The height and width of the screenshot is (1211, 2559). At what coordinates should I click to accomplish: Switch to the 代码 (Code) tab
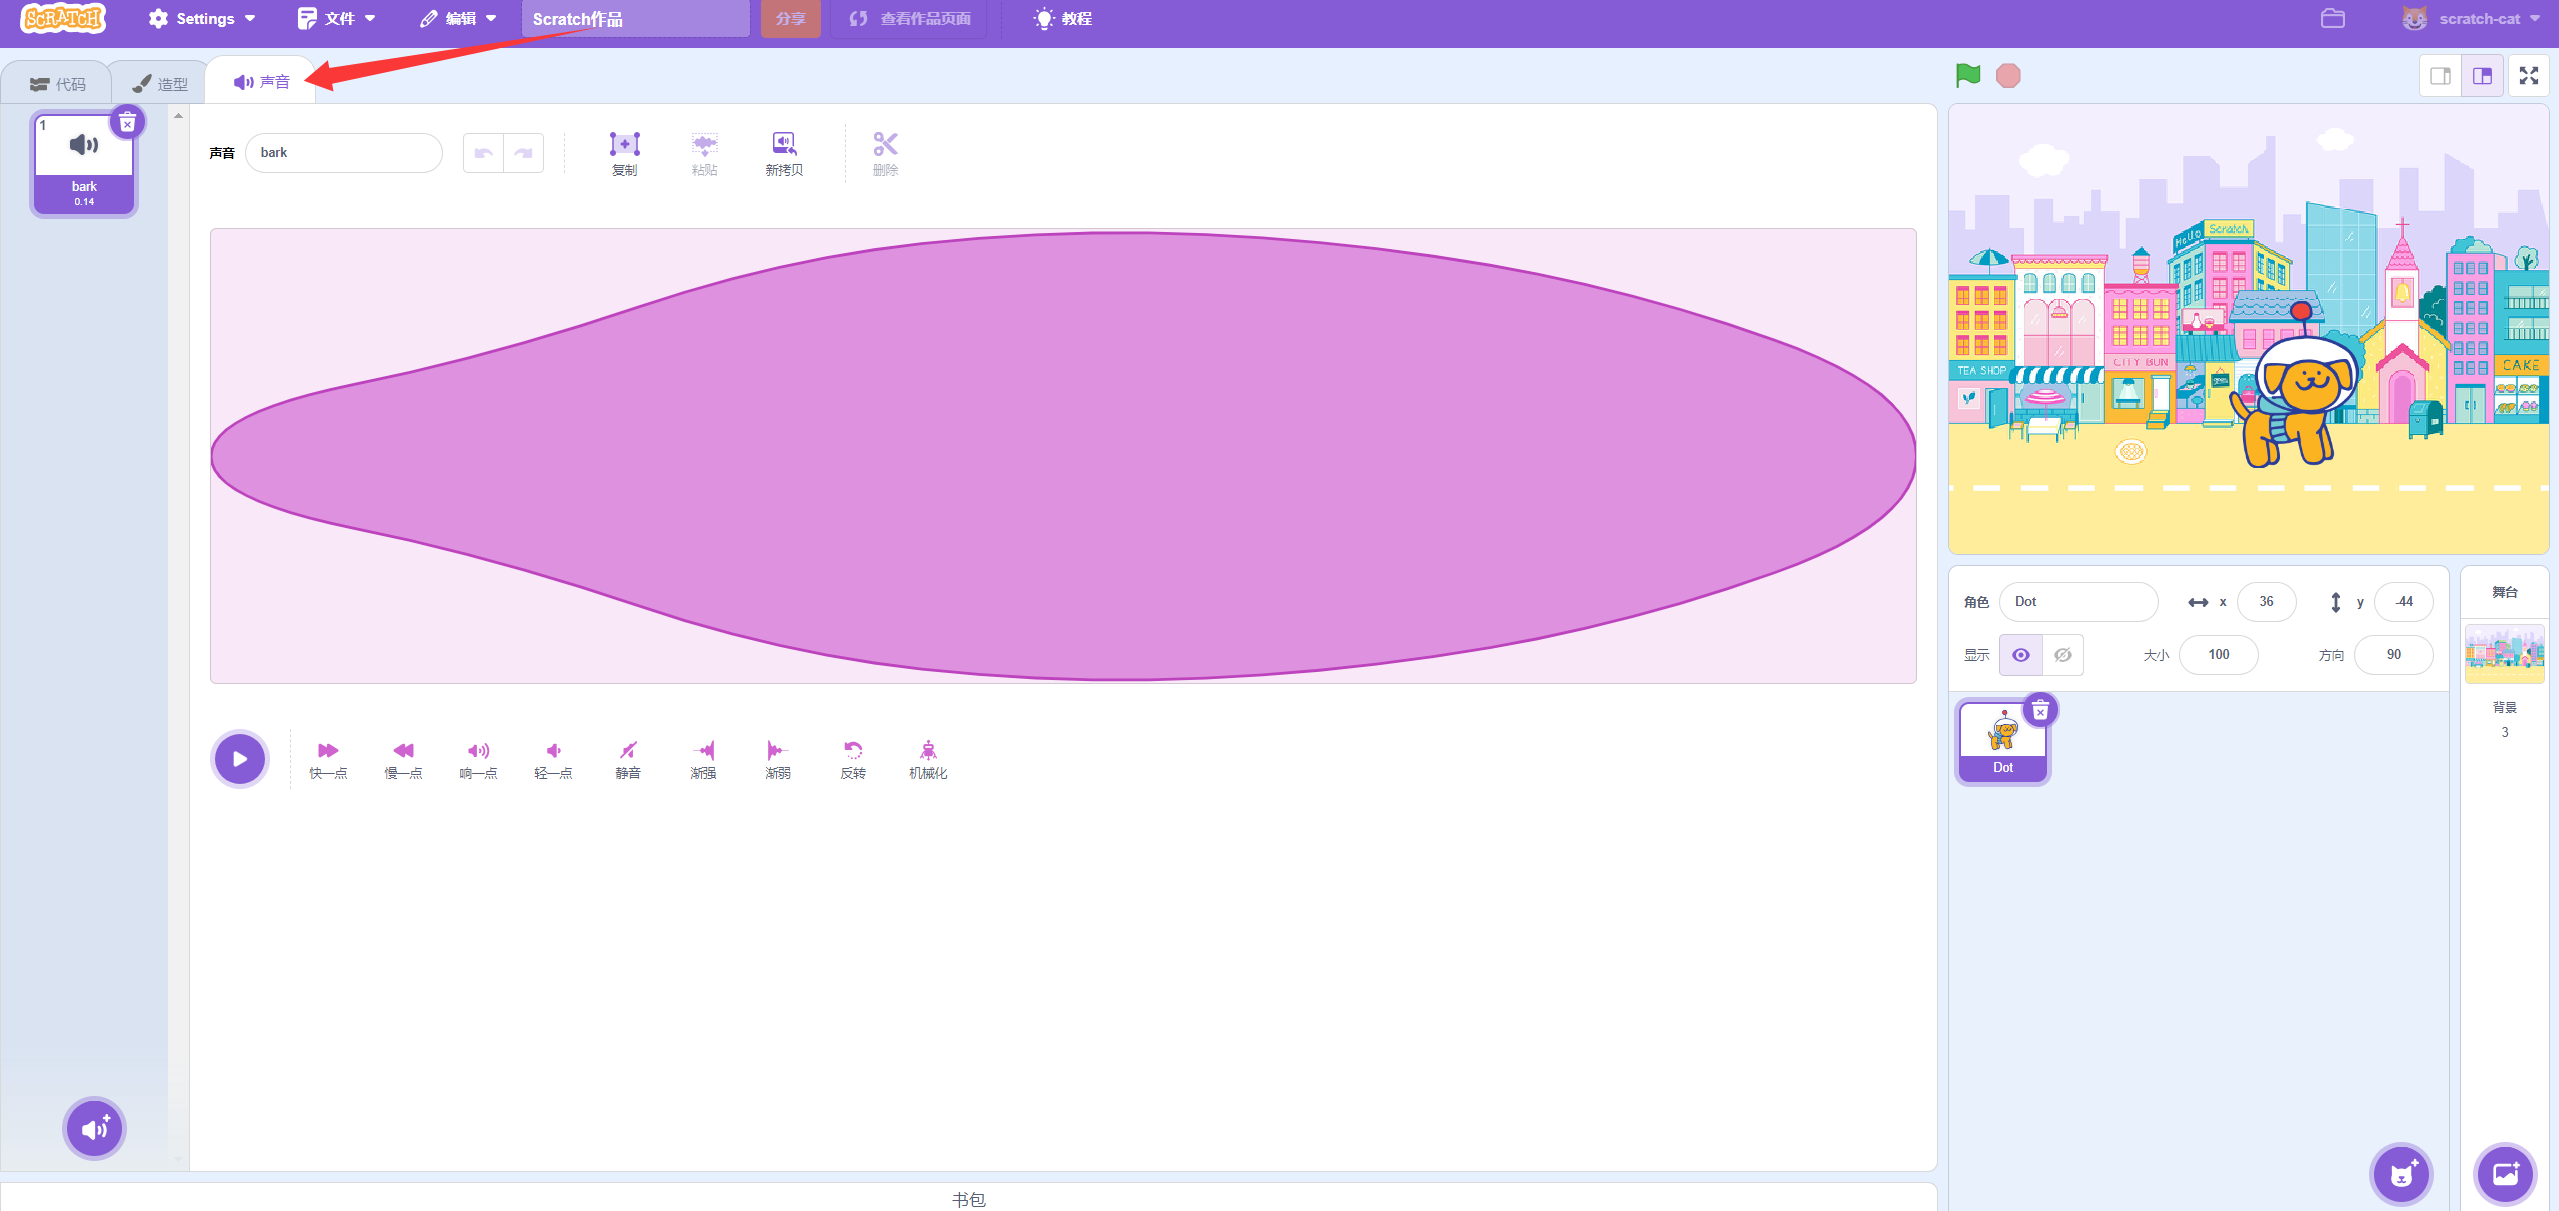coord(58,84)
